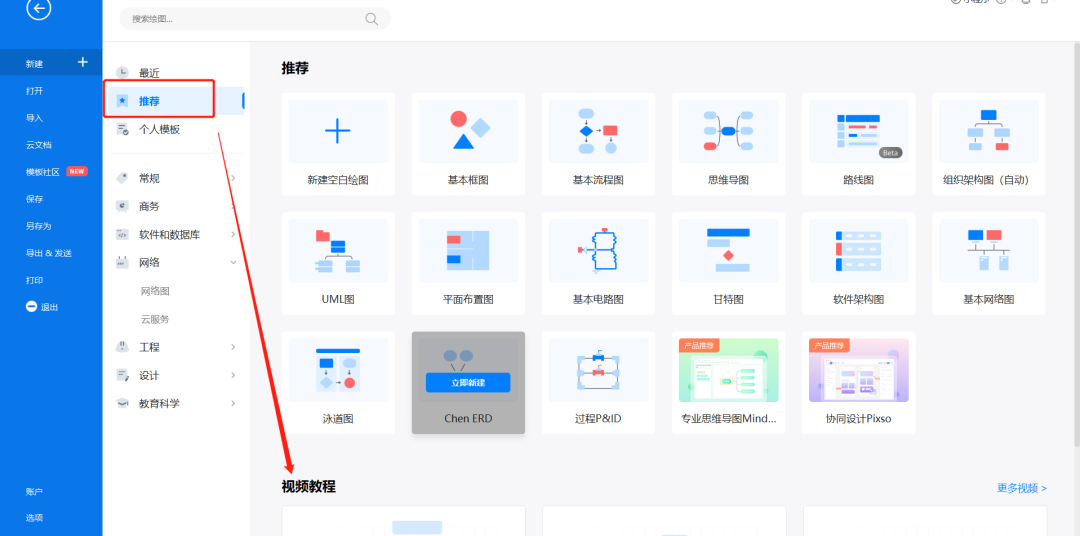Viewport: 1080px width, 536px height.
Task: Open the 平面布置图 template
Action: coord(468,264)
